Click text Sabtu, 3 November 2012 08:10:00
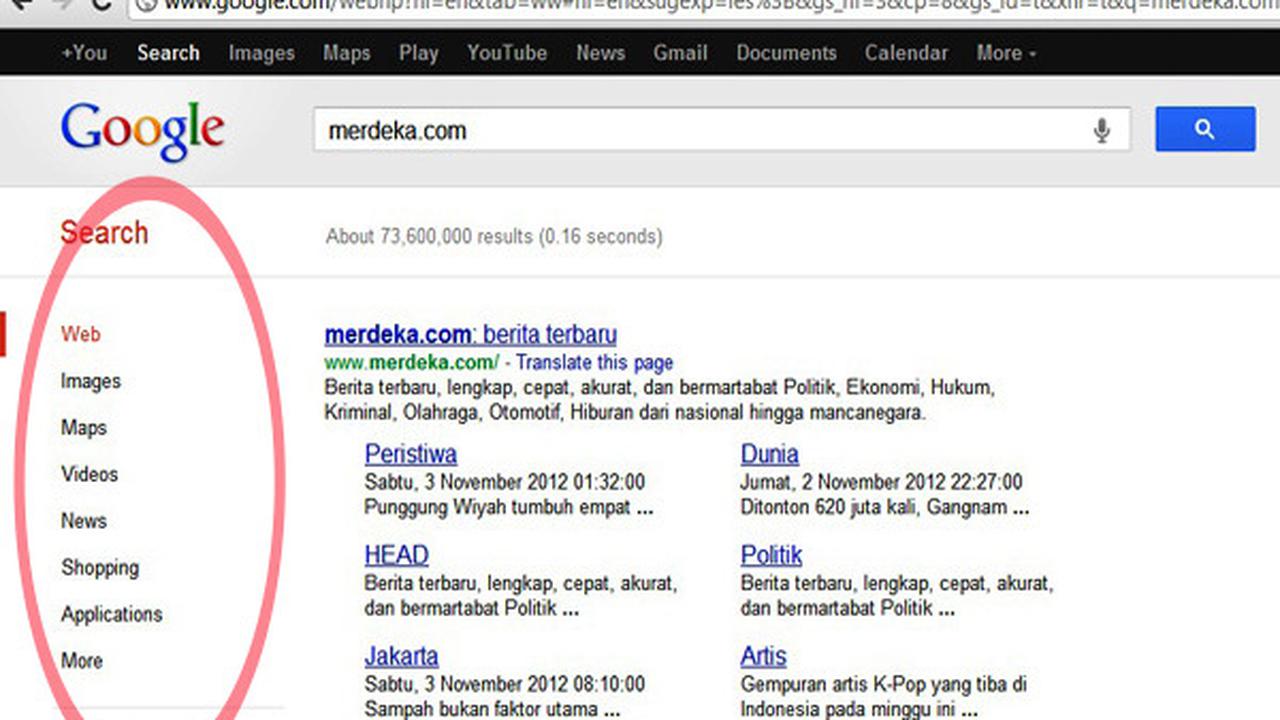Image resolution: width=1280 pixels, height=720 pixels. coord(504,685)
